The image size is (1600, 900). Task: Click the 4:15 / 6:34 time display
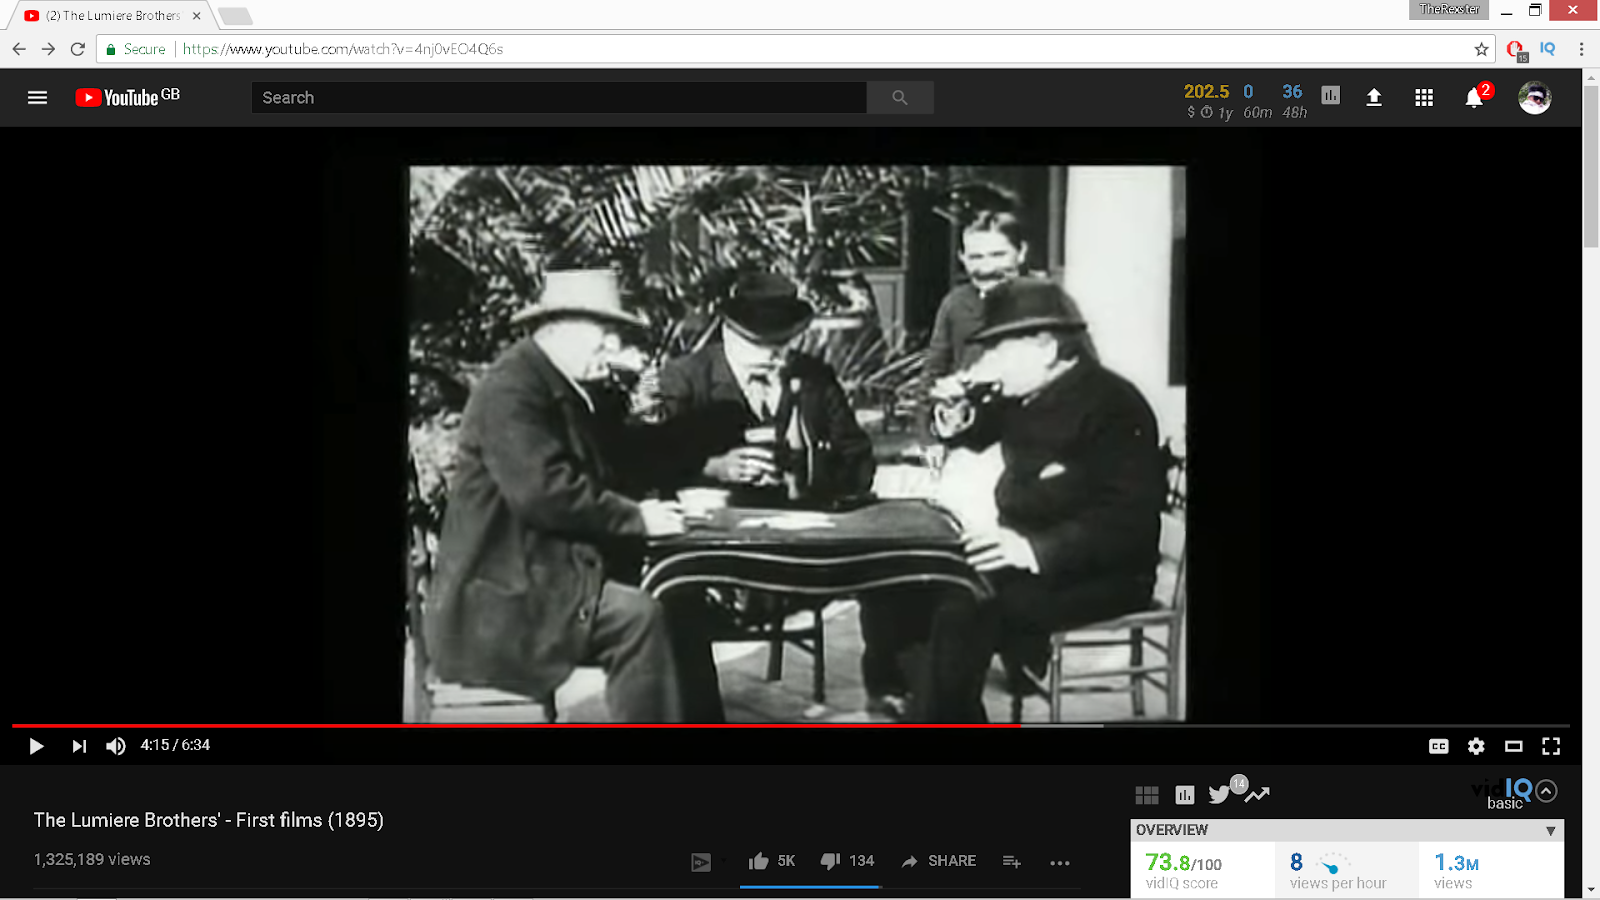pyautogui.click(x=175, y=745)
